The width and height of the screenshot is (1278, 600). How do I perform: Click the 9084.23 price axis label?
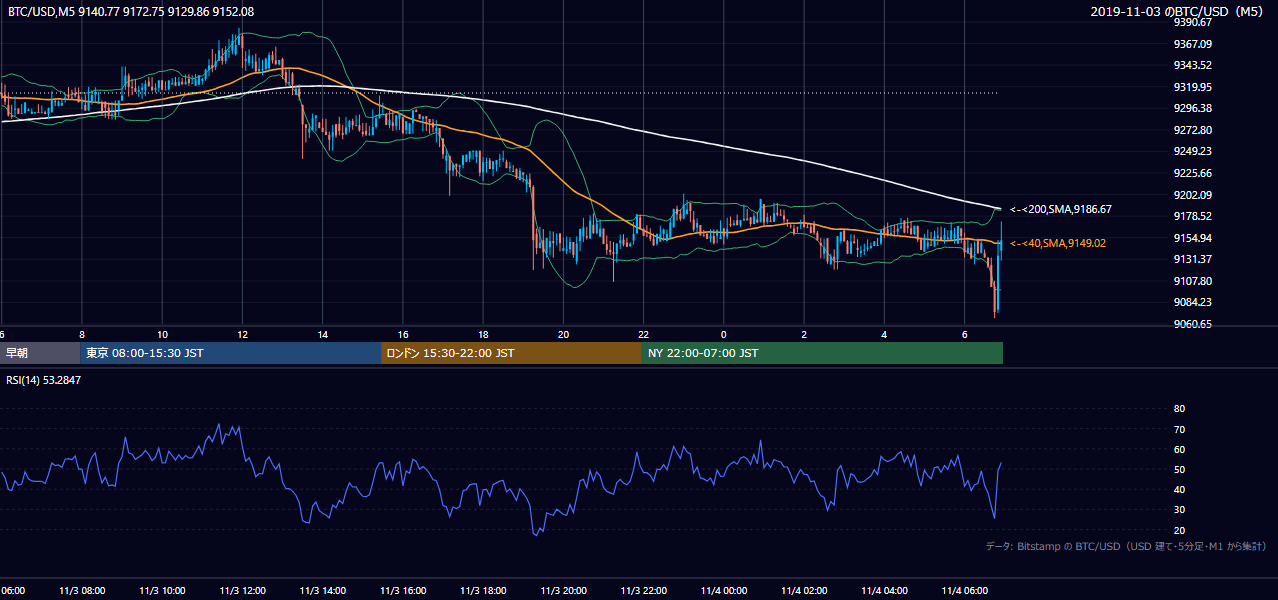point(1194,302)
